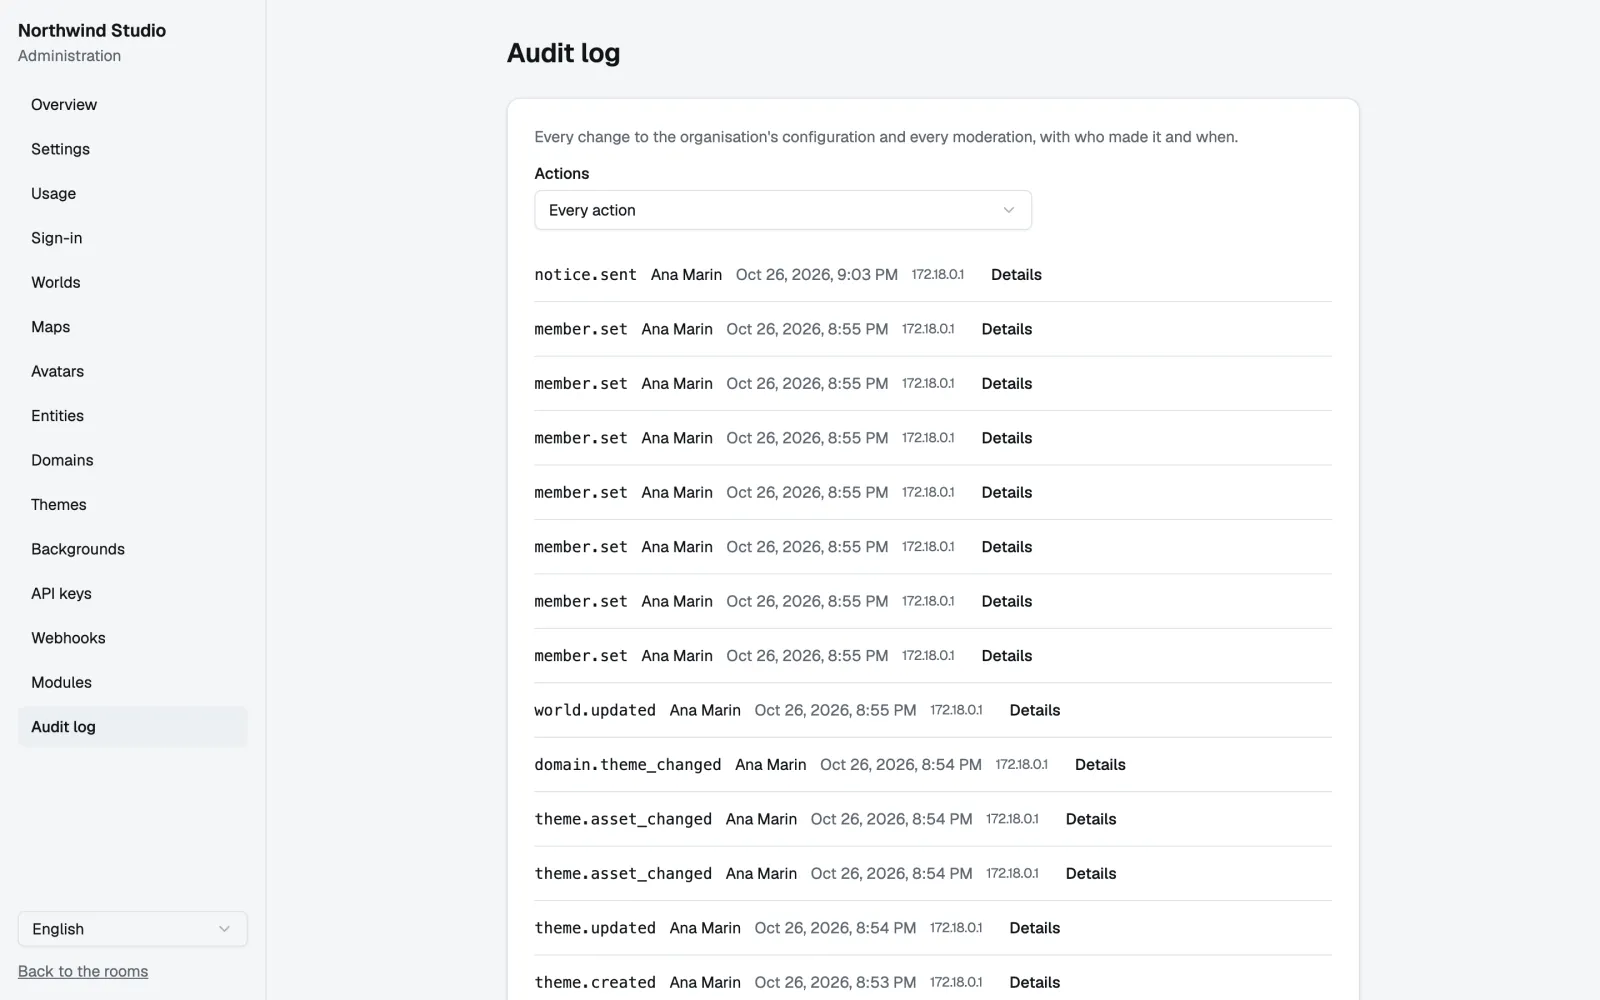Click the theme.updated action name

tap(595, 929)
